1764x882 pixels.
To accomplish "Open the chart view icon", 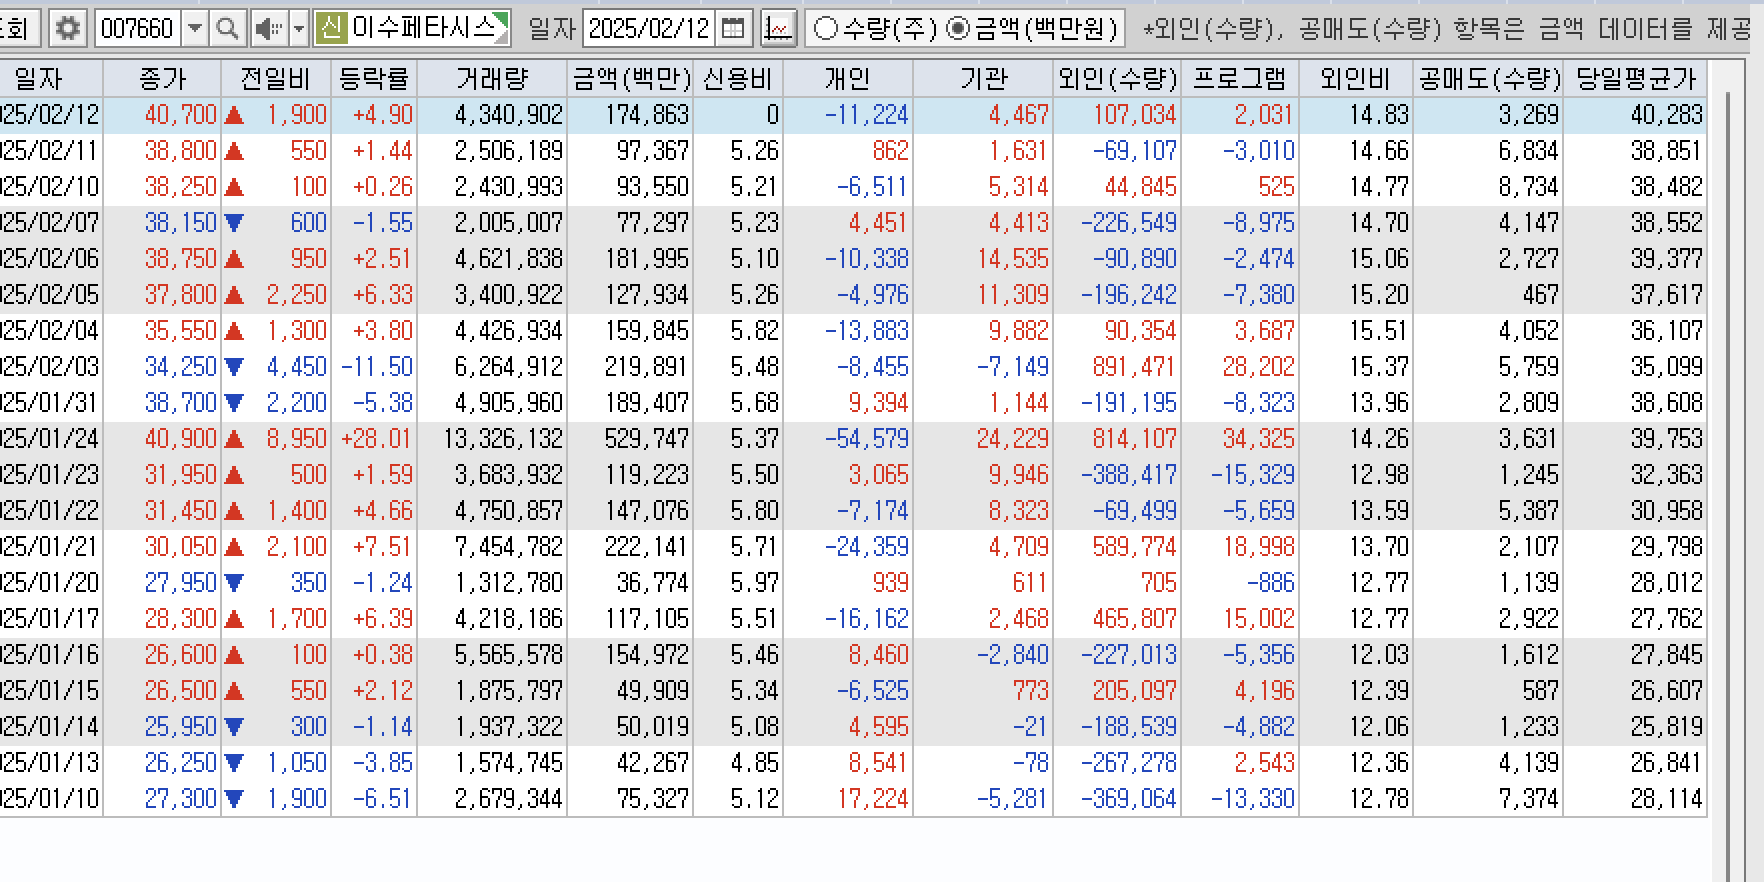I will tap(777, 28).
